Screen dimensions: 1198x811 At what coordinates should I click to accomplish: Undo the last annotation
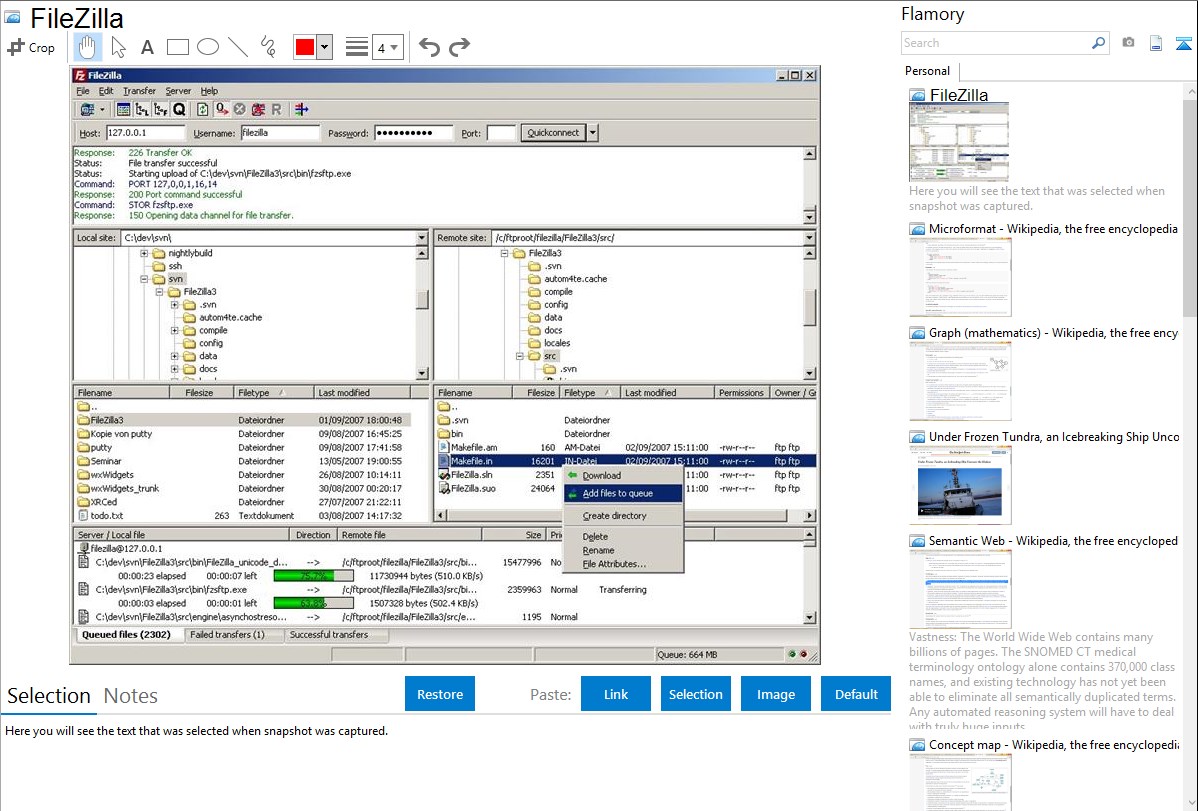(429, 47)
